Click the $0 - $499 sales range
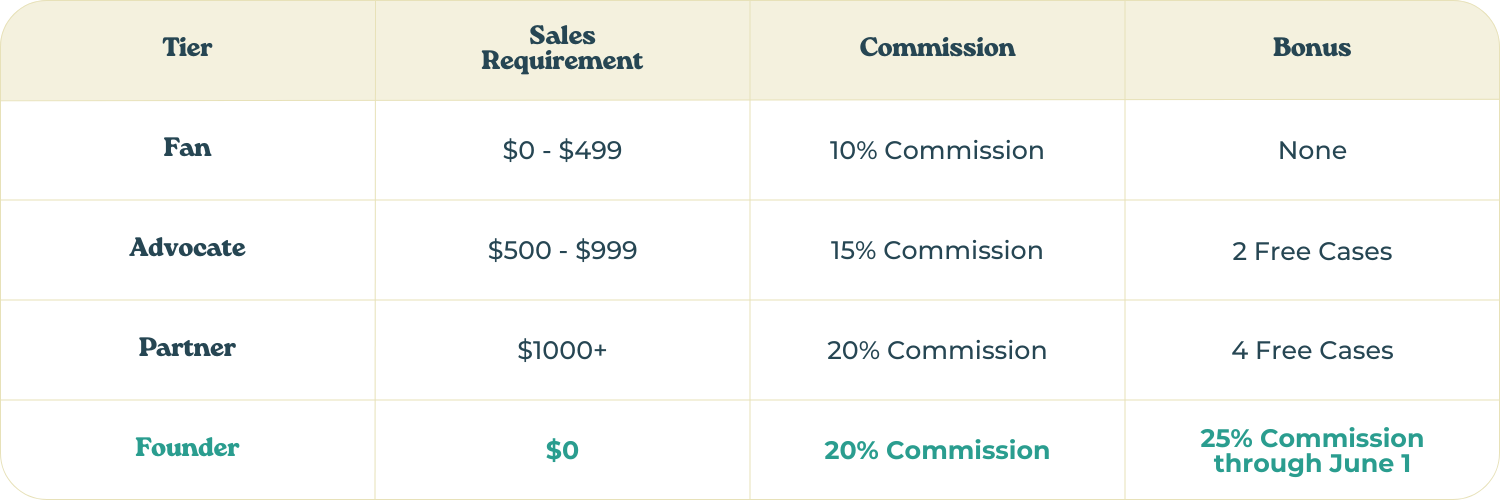The width and height of the screenshot is (1500, 500). 562,150
